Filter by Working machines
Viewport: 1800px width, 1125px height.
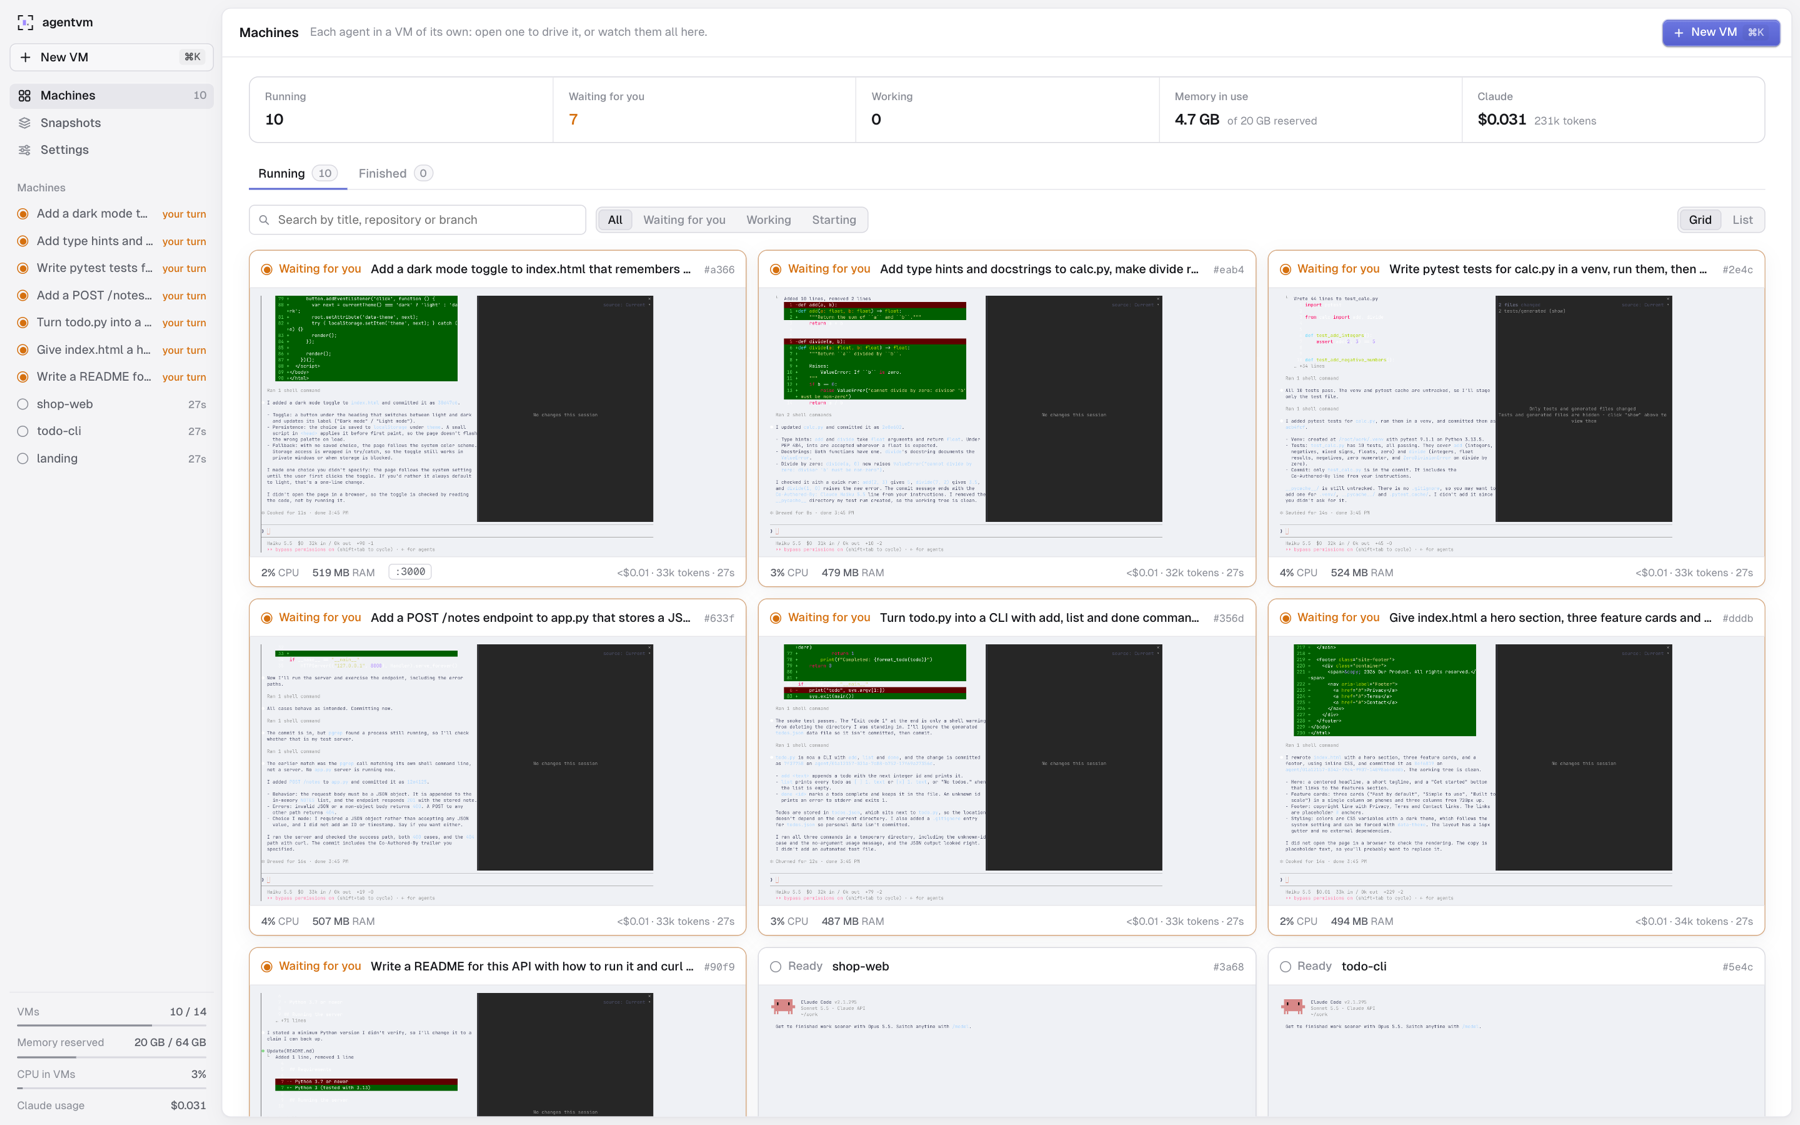coord(768,220)
